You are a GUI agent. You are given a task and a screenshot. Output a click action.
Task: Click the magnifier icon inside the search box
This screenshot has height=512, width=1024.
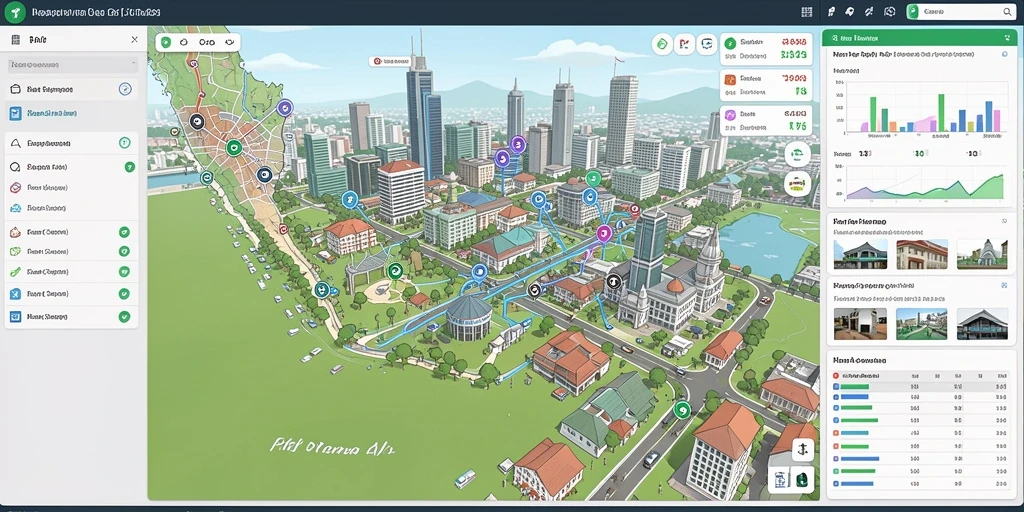(1007, 12)
